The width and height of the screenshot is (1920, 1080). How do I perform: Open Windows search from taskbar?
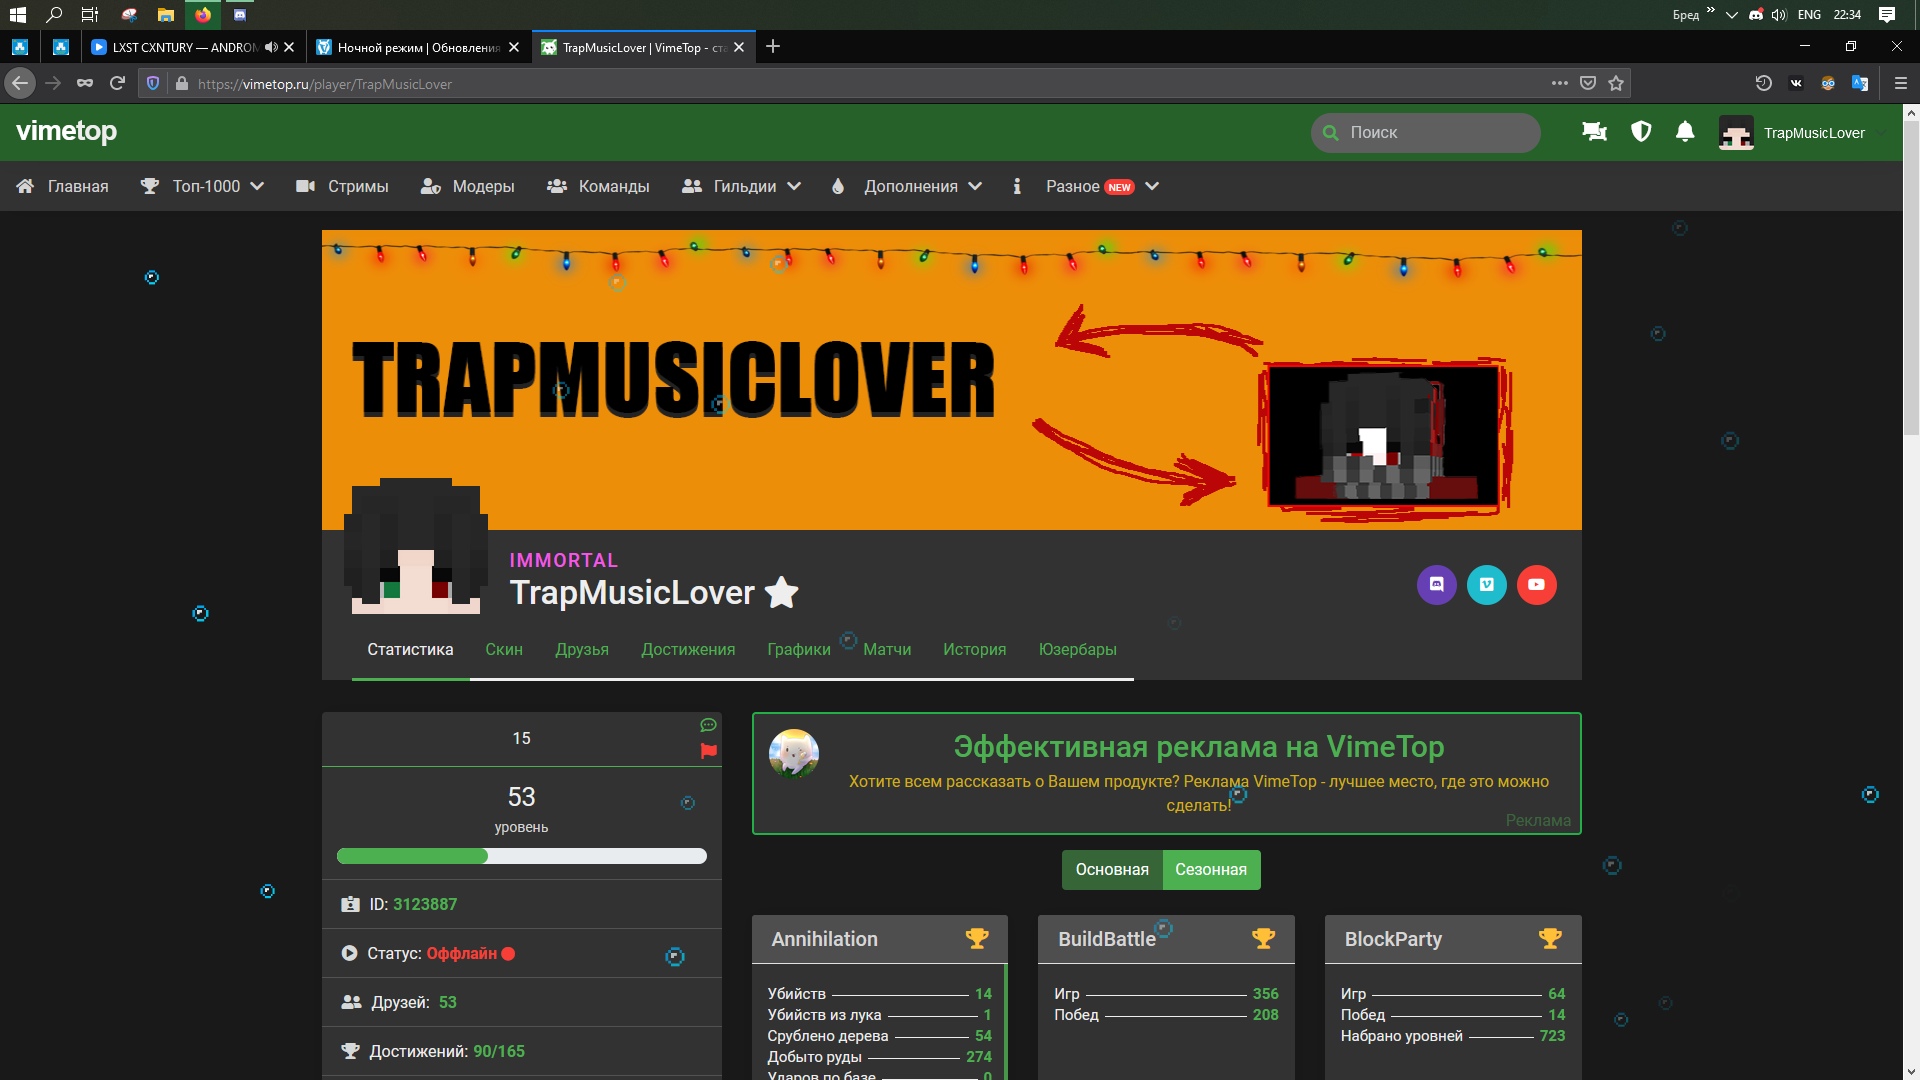pyautogui.click(x=54, y=14)
